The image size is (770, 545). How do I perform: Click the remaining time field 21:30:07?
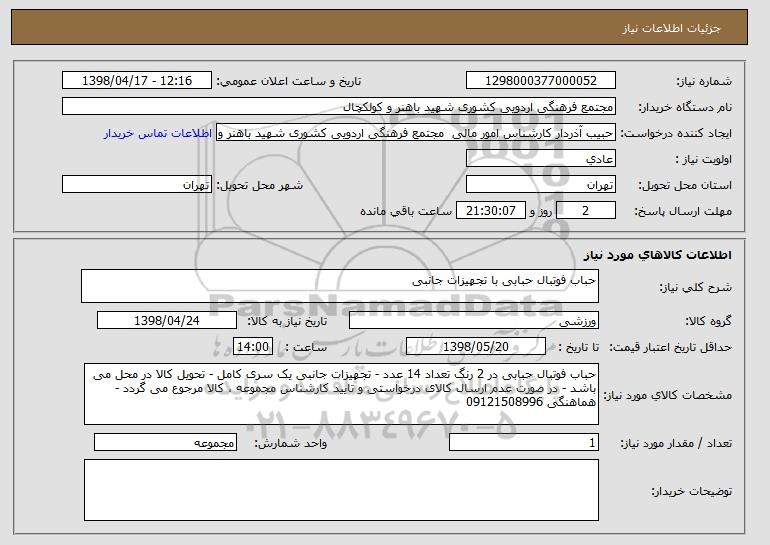click(491, 211)
